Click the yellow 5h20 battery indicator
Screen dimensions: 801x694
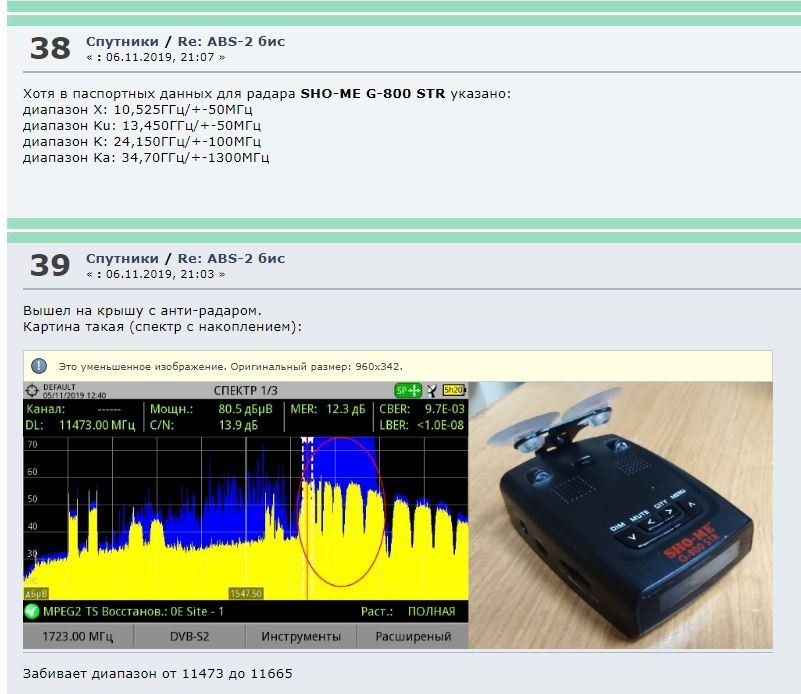(x=454, y=390)
